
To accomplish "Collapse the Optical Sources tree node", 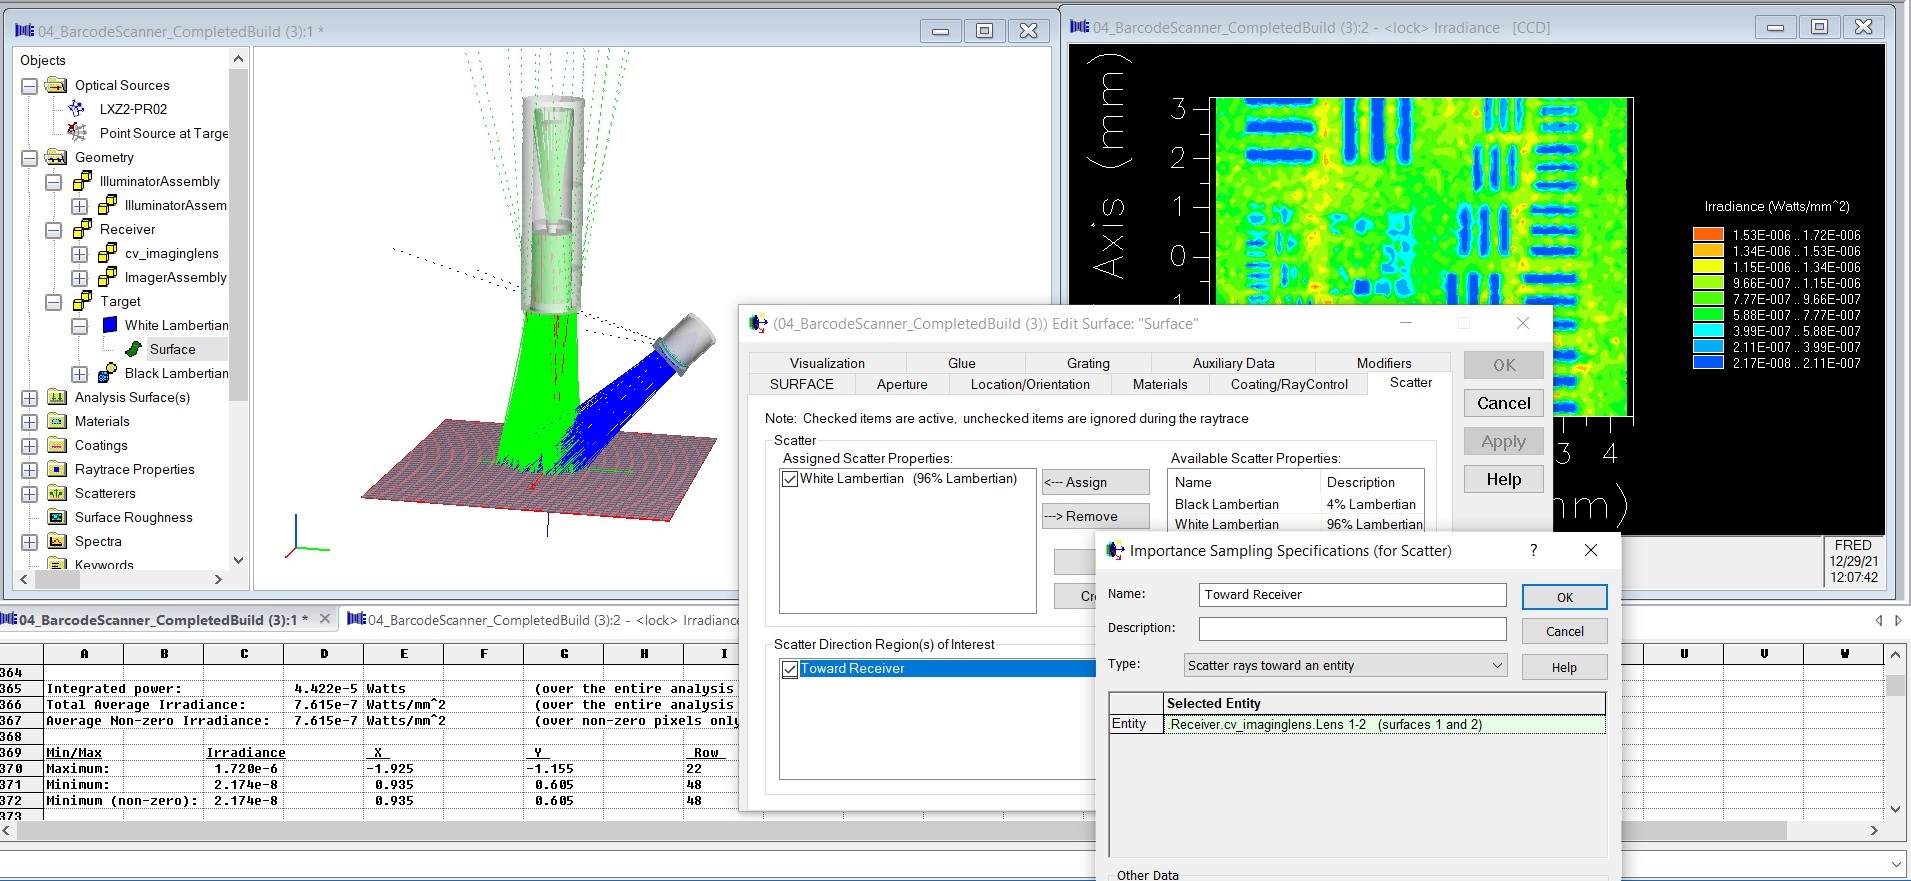I will pos(30,86).
